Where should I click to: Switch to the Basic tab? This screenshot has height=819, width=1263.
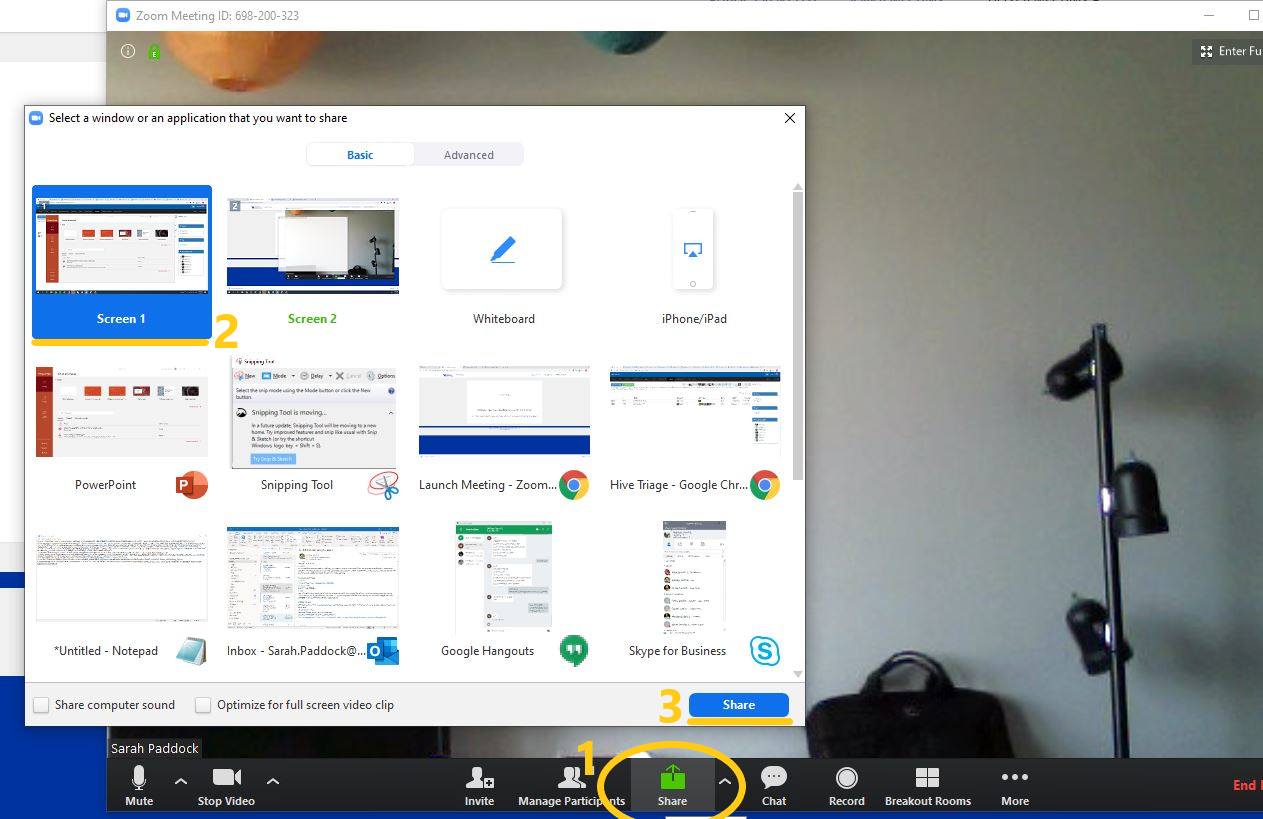tap(360, 155)
